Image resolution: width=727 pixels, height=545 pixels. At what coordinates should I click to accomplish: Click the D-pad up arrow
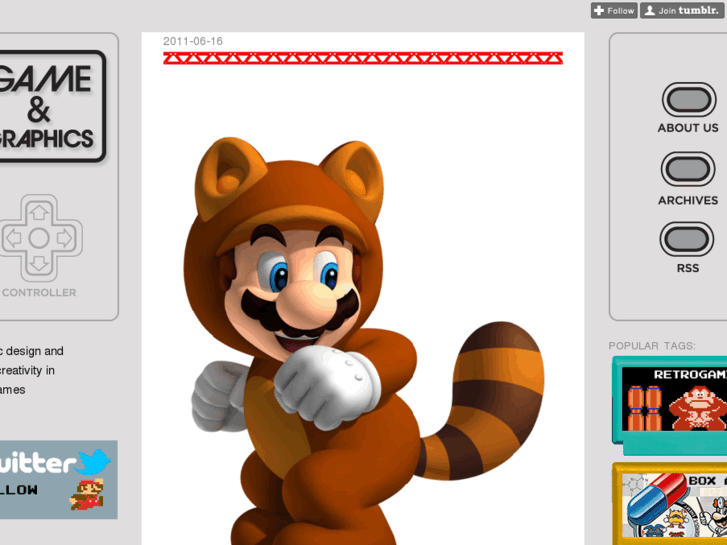pos(39,212)
